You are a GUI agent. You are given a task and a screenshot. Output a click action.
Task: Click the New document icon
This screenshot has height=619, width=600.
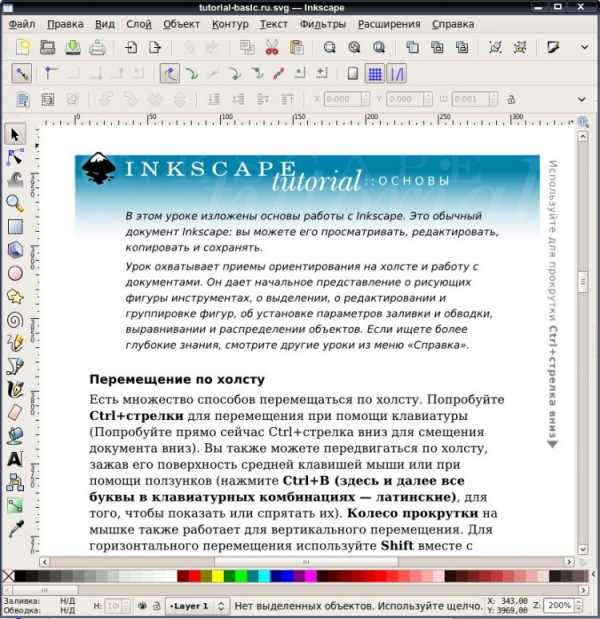[23, 47]
